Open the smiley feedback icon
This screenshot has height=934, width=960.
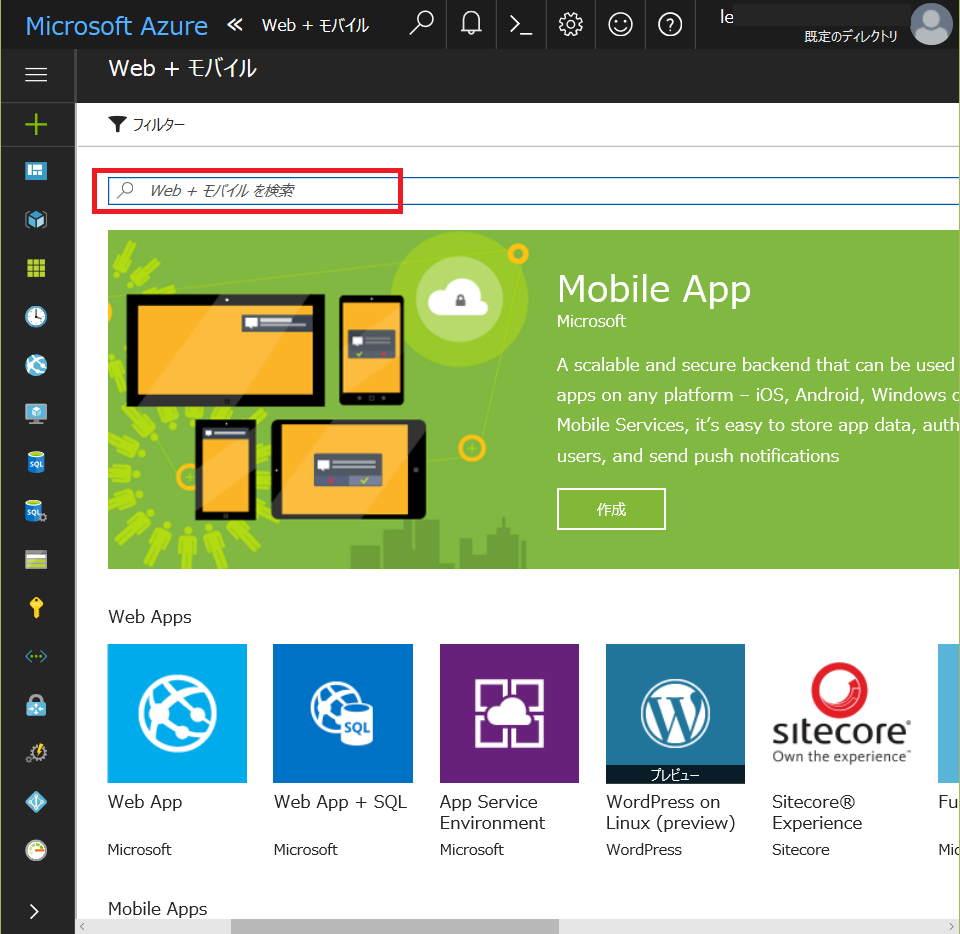(620, 24)
